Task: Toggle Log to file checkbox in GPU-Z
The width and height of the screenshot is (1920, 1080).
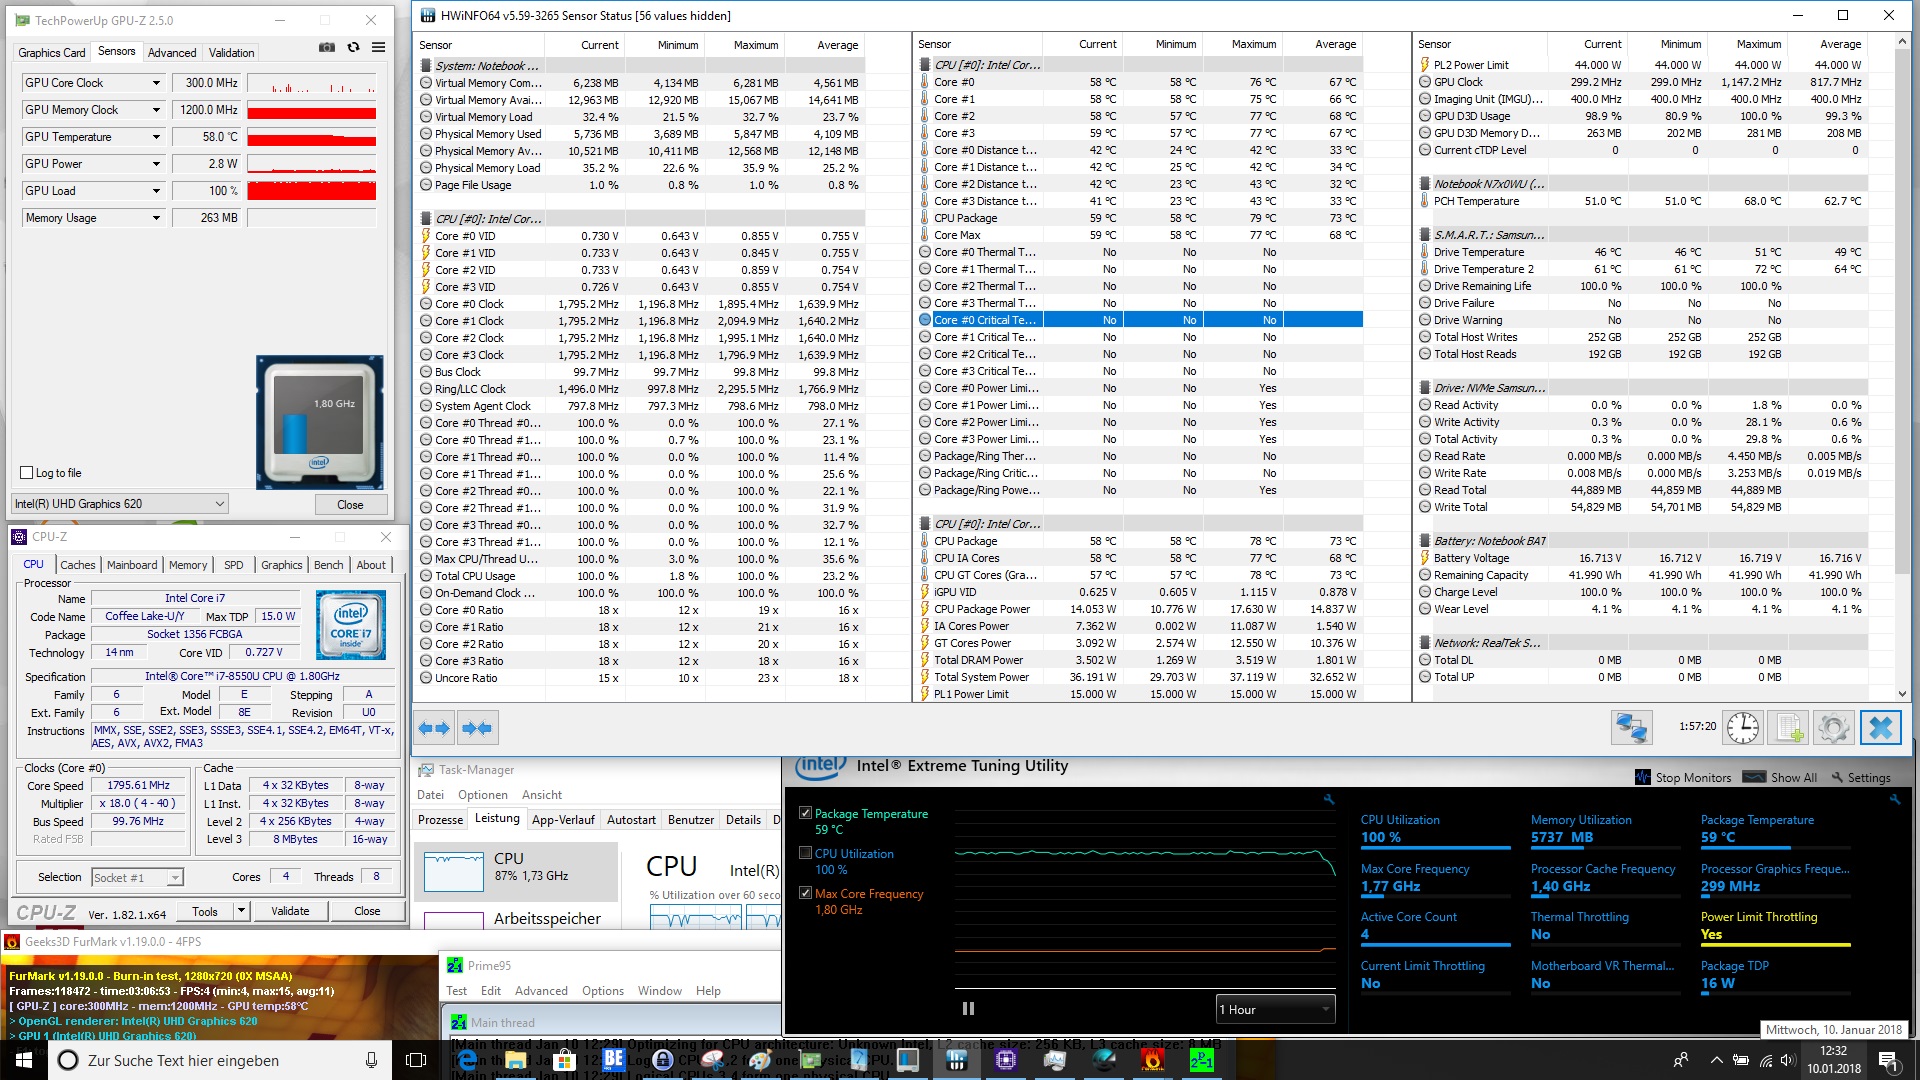Action: (x=27, y=473)
